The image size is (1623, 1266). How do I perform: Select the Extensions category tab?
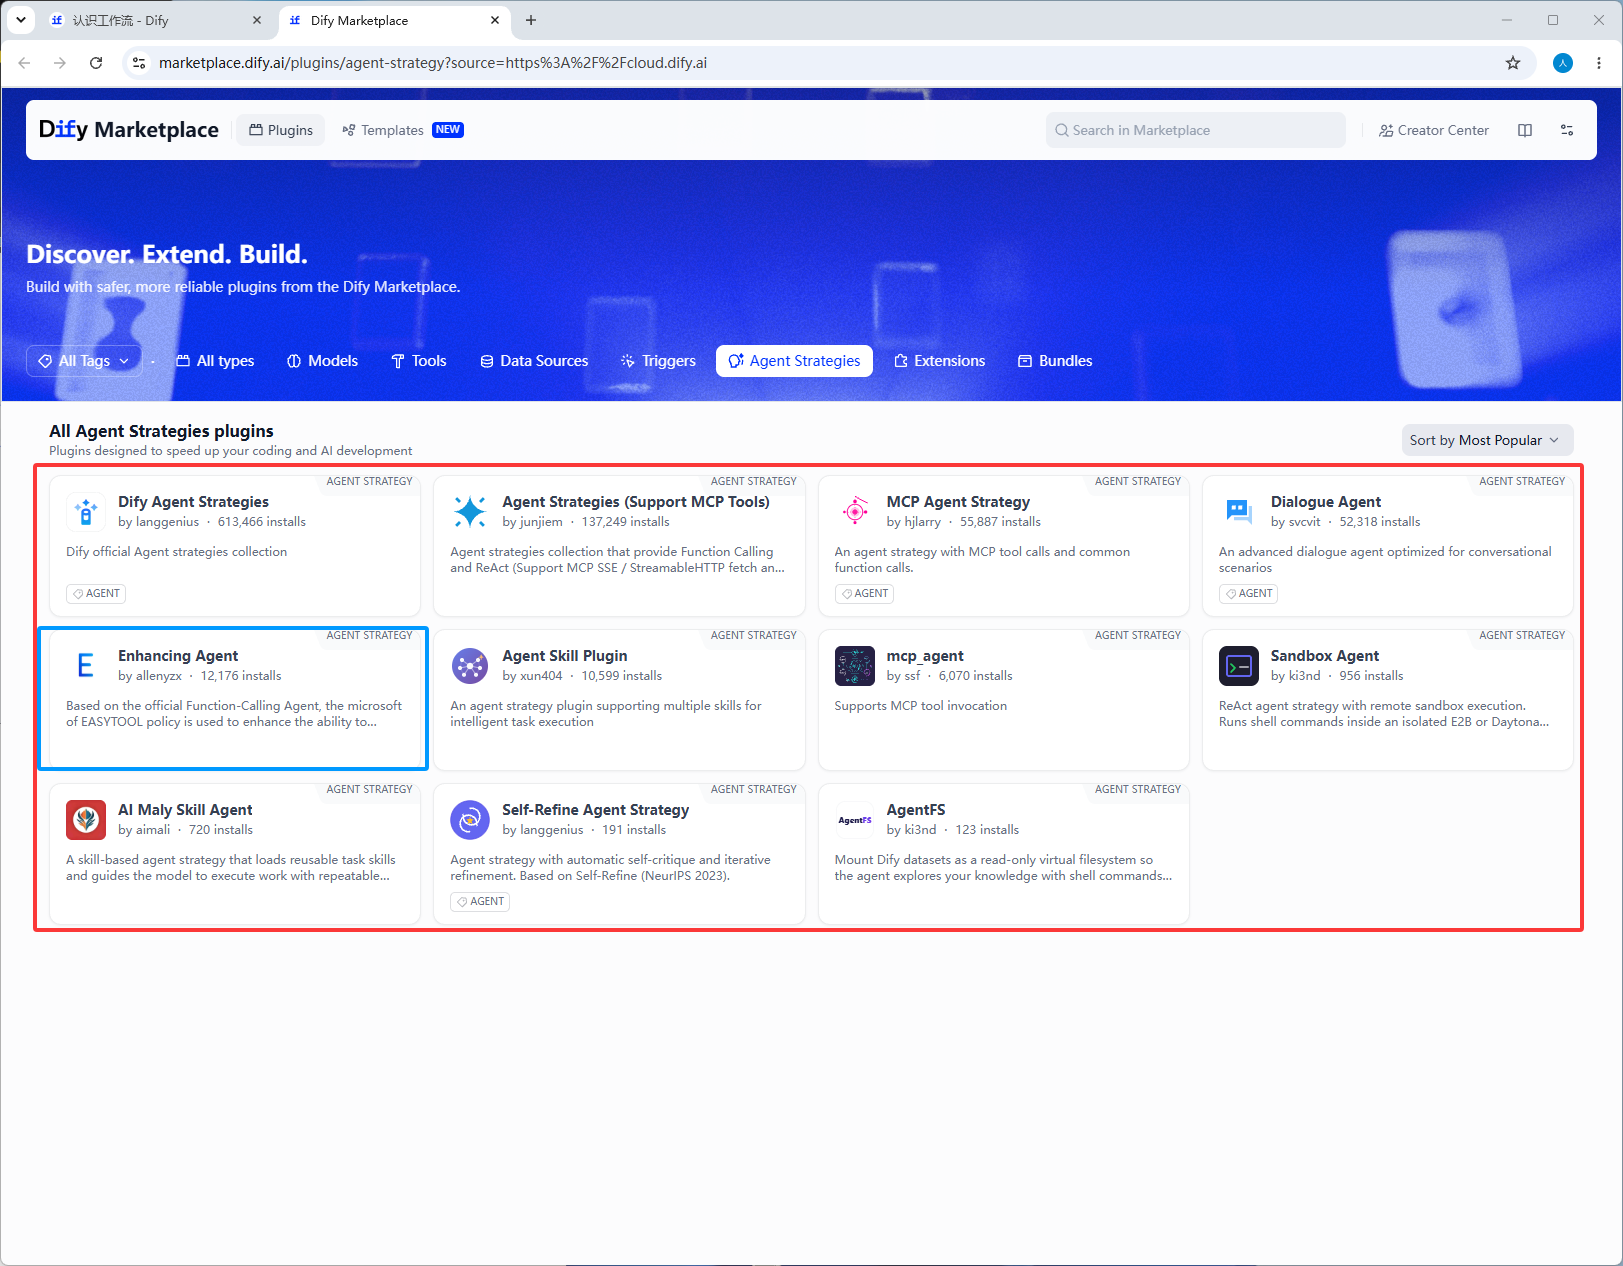(939, 361)
